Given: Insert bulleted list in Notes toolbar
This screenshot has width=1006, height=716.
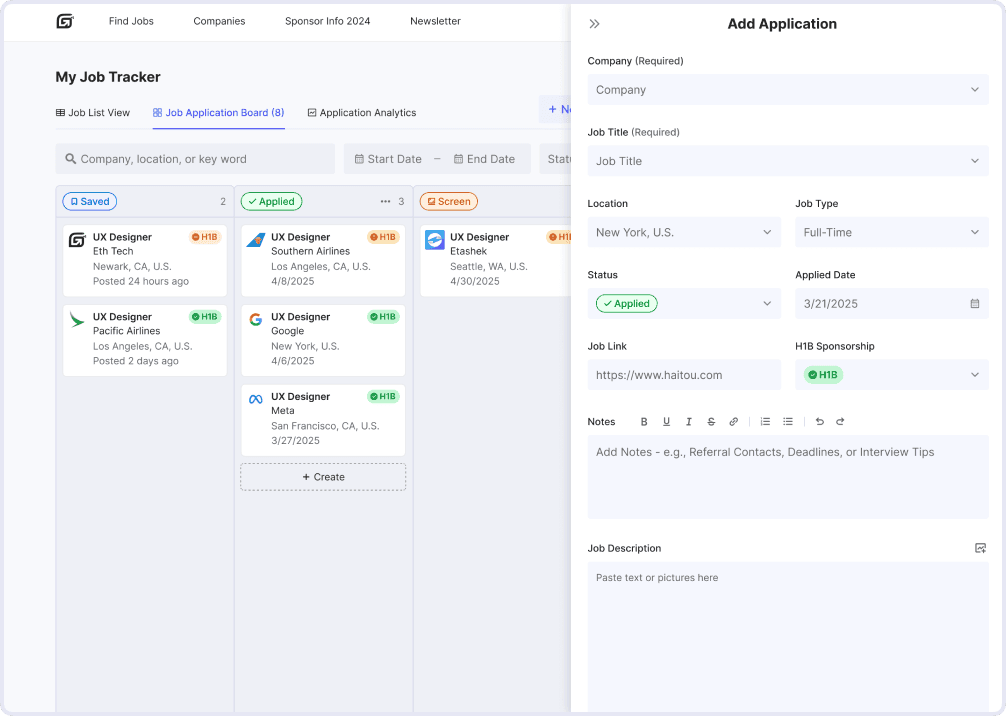Looking at the screenshot, I should tap(787, 422).
